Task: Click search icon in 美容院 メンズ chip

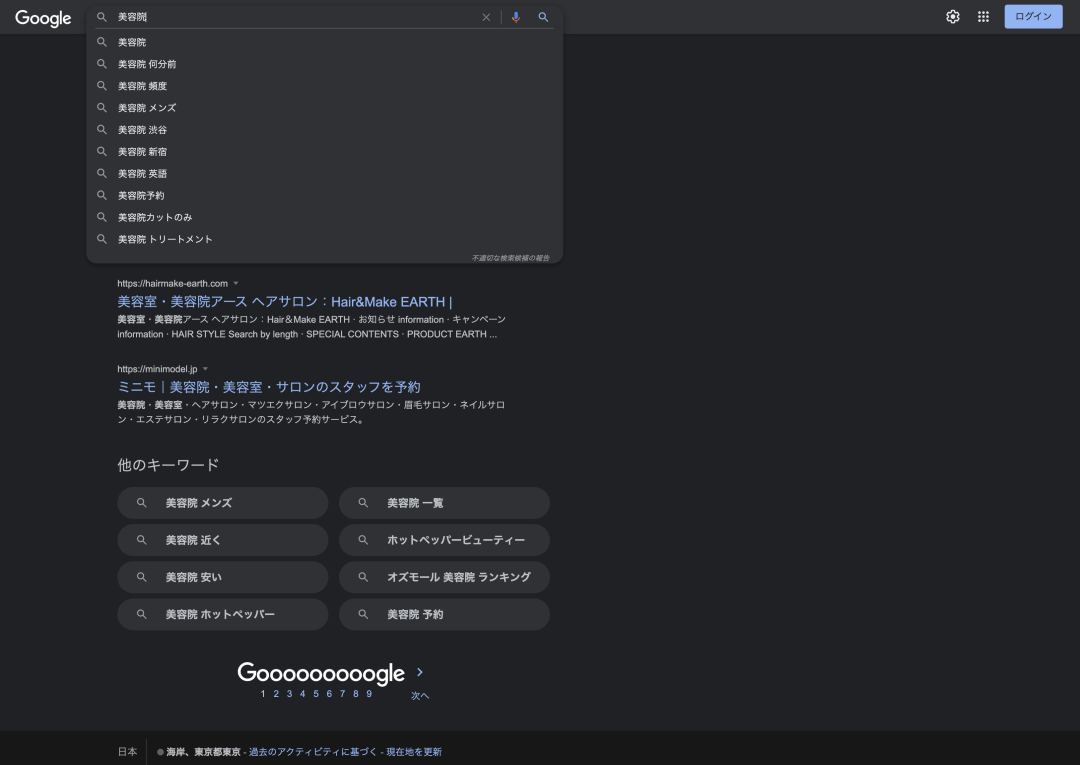Action: [x=141, y=503]
